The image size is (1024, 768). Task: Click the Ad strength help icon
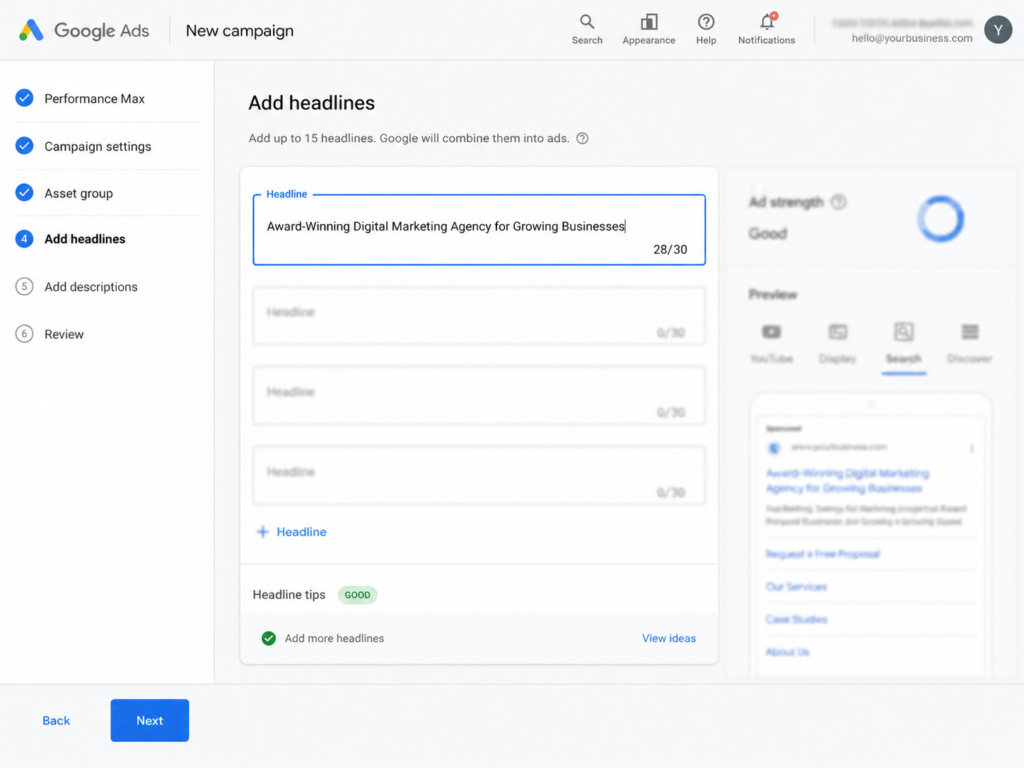(839, 202)
